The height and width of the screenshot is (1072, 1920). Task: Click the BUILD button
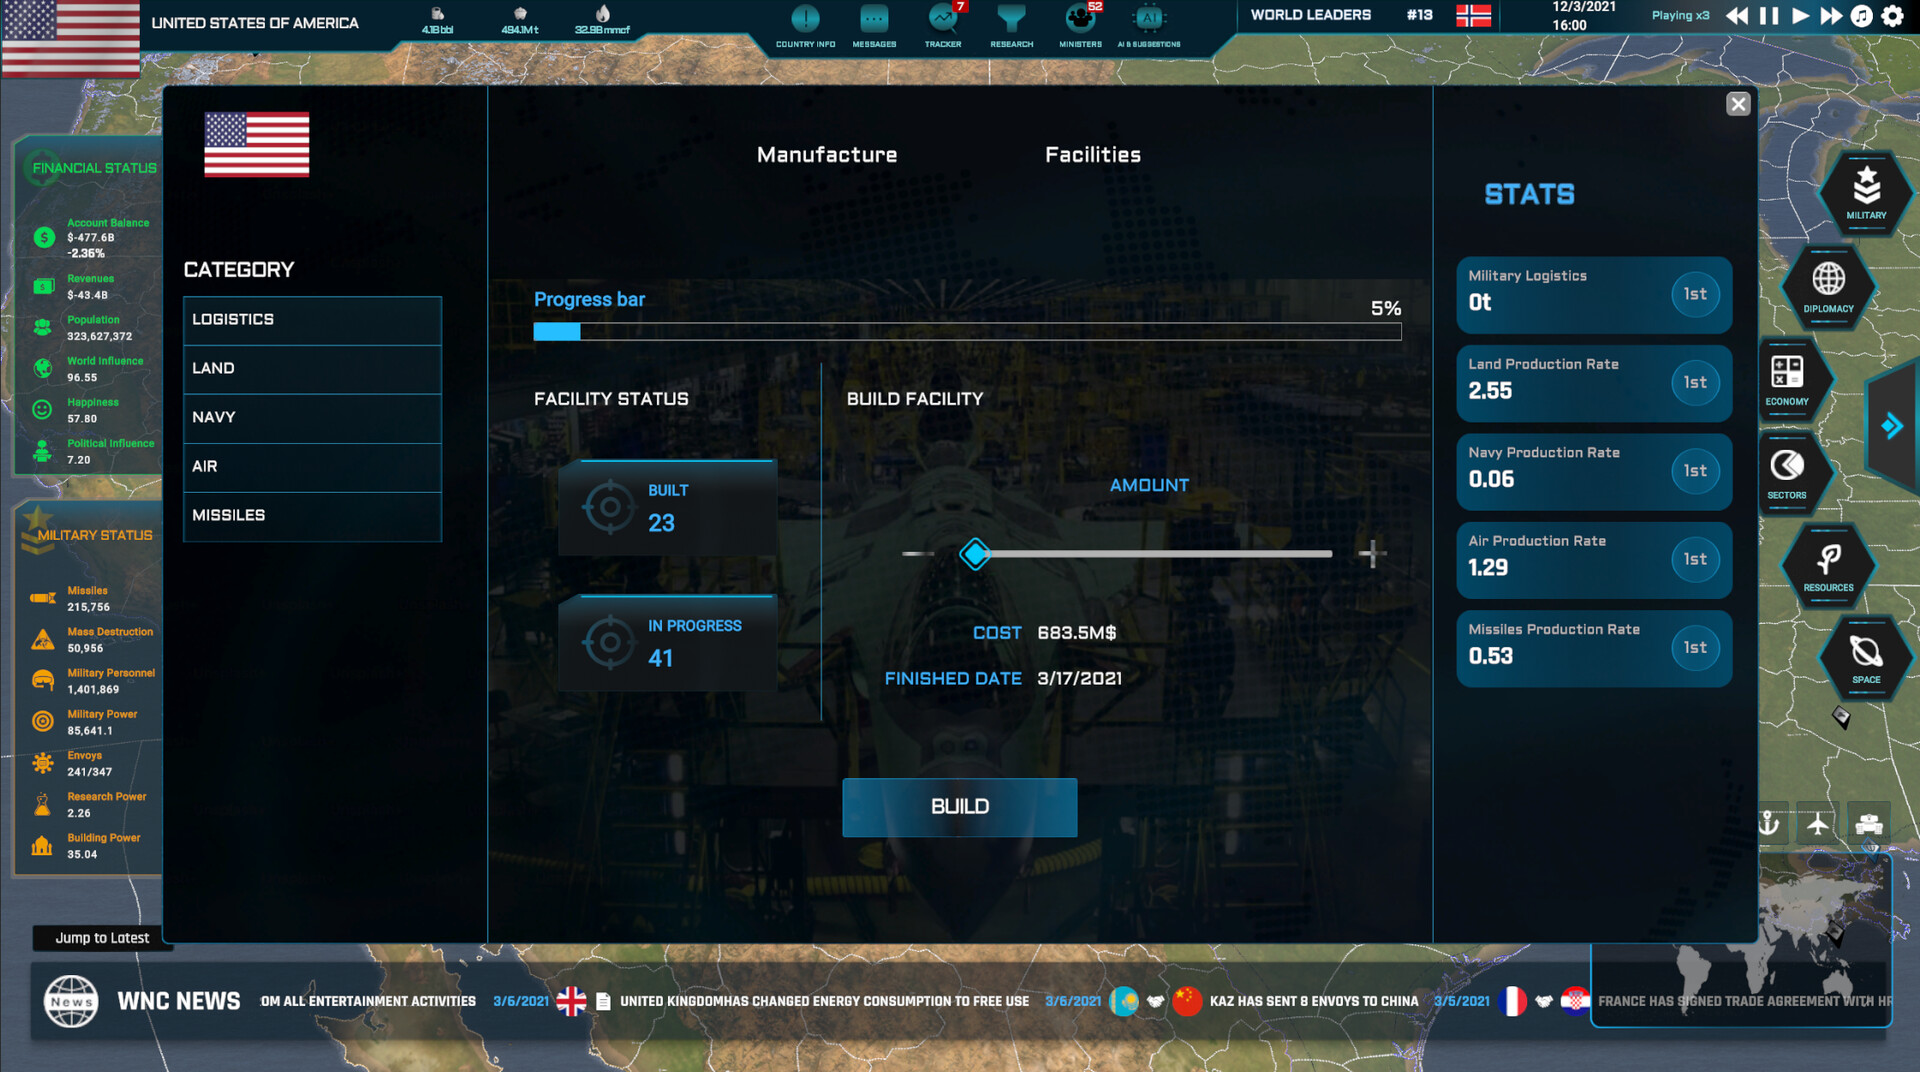click(959, 807)
